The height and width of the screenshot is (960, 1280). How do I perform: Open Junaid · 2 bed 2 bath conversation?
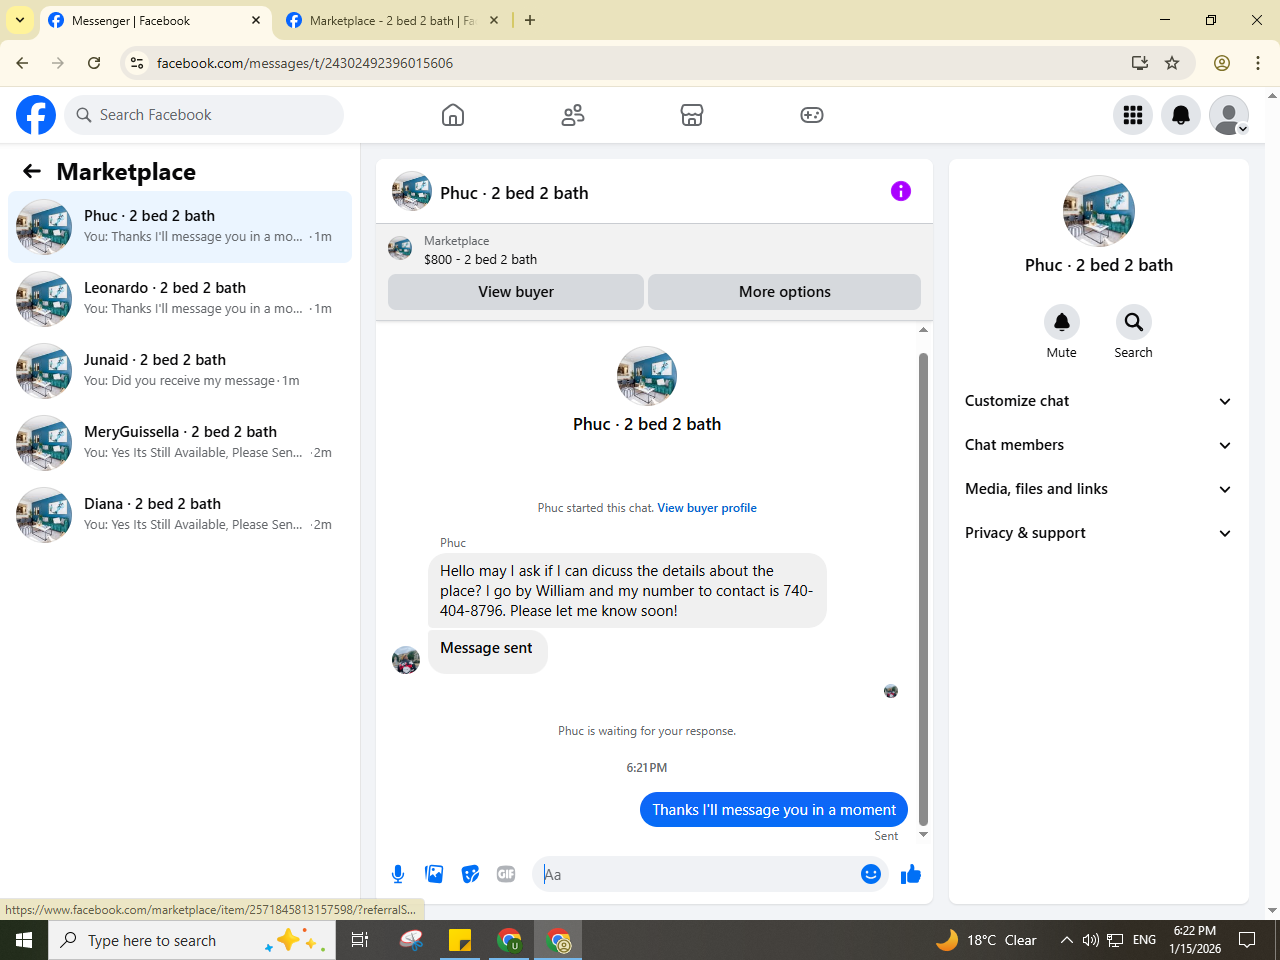180,371
